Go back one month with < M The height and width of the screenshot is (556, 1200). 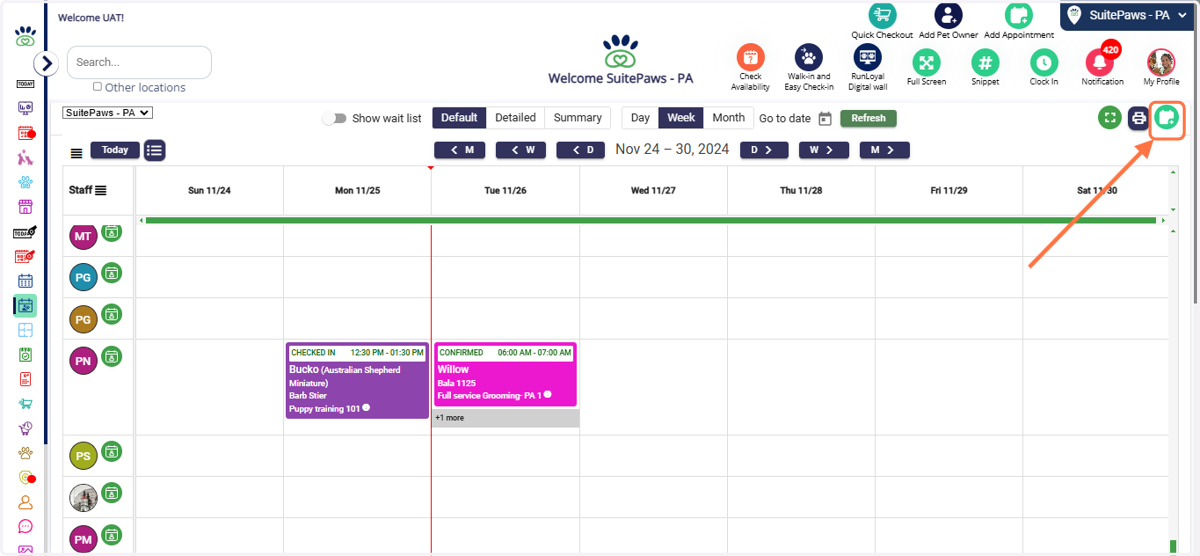460,150
